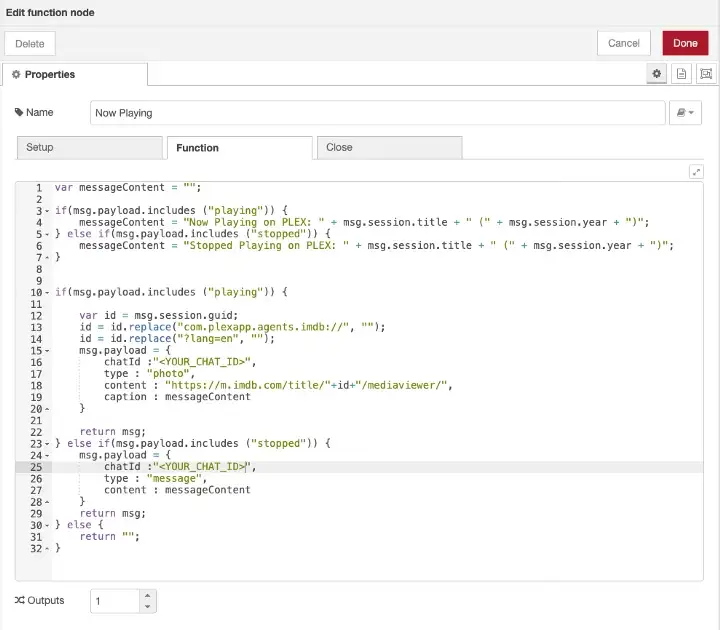This screenshot has width=720, height=630.
Task: Click "Now Playing on PLEX: " string
Action: pos(254,222)
